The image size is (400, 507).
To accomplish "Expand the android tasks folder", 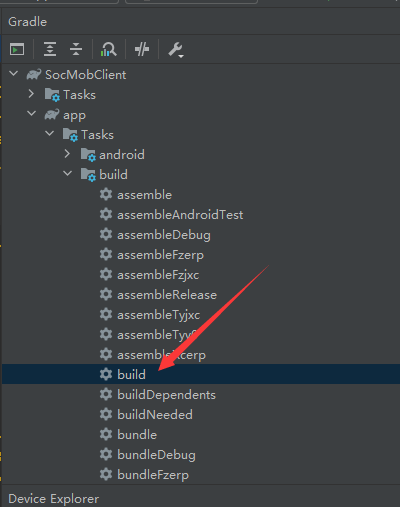I will coord(67,154).
